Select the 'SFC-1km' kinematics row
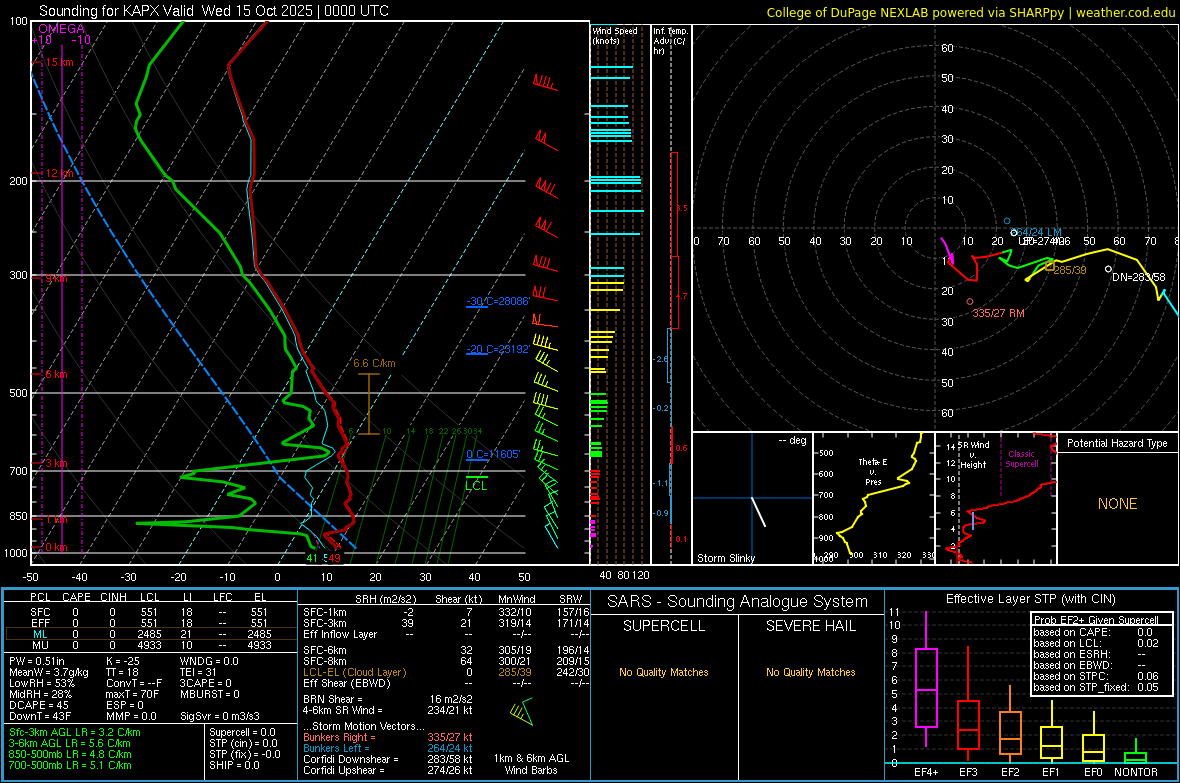1180x783 pixels. pyautogui.click(x=446, y=612)
